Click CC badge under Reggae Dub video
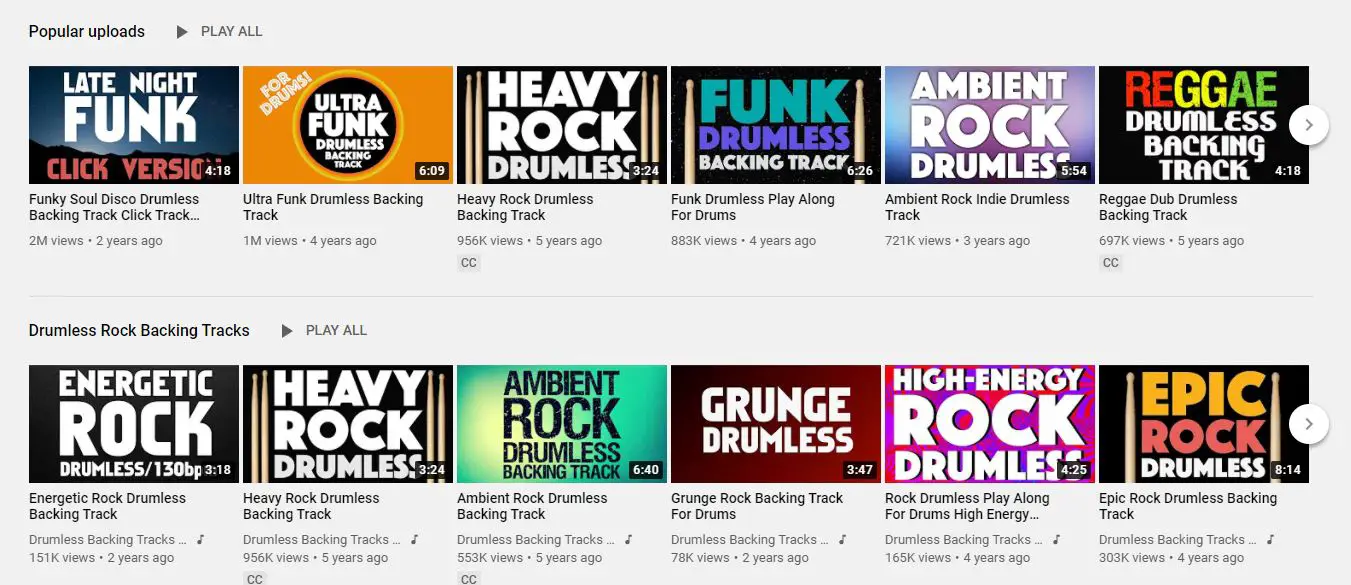1351x585 pixels. [x=1110, y=263]
